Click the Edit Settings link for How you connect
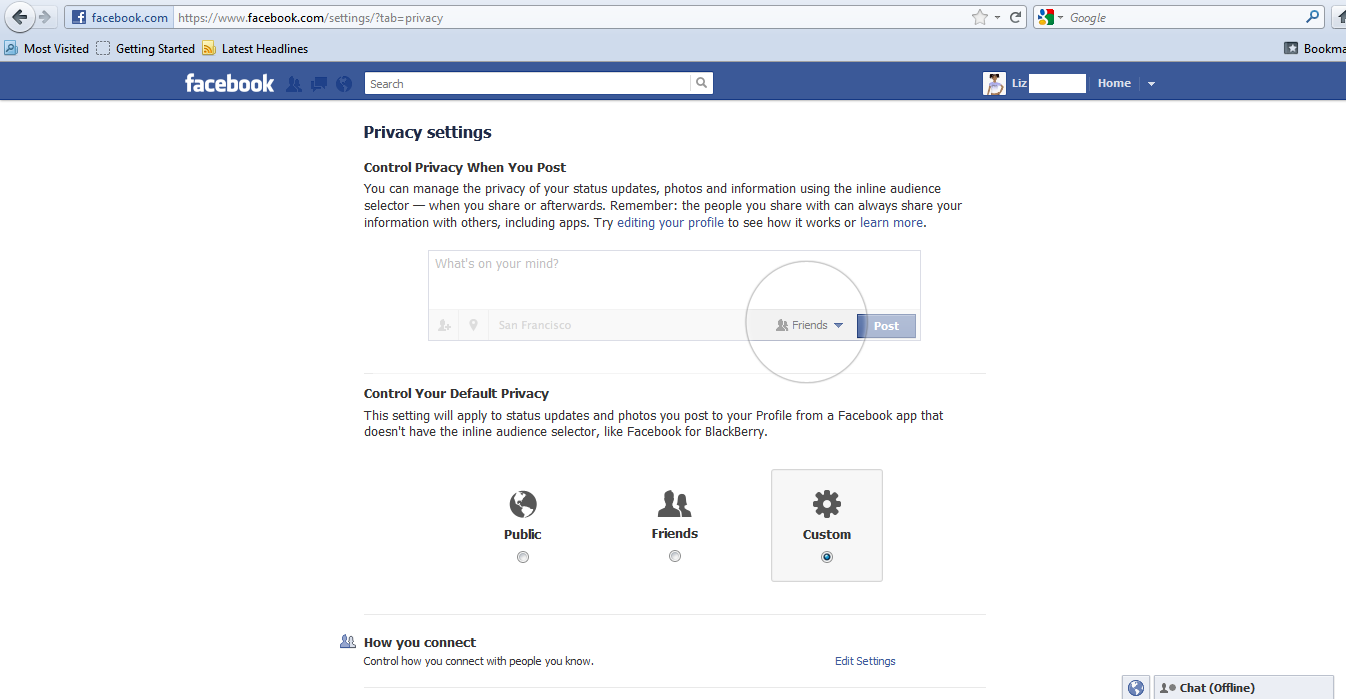The height and width of the screenshot is (699, 1346). coord(864,661)
